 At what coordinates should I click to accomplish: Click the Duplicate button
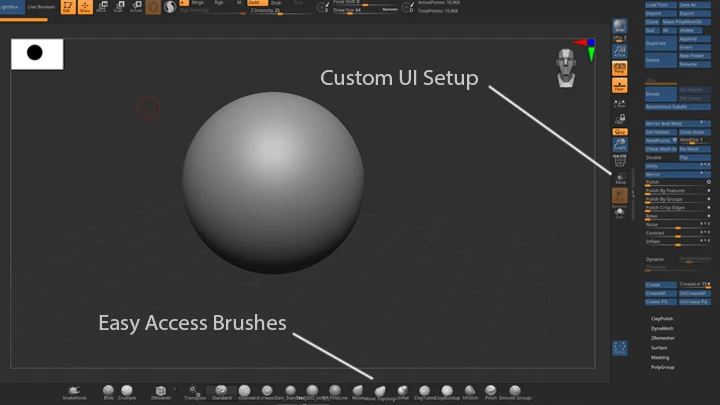(660, 43)
